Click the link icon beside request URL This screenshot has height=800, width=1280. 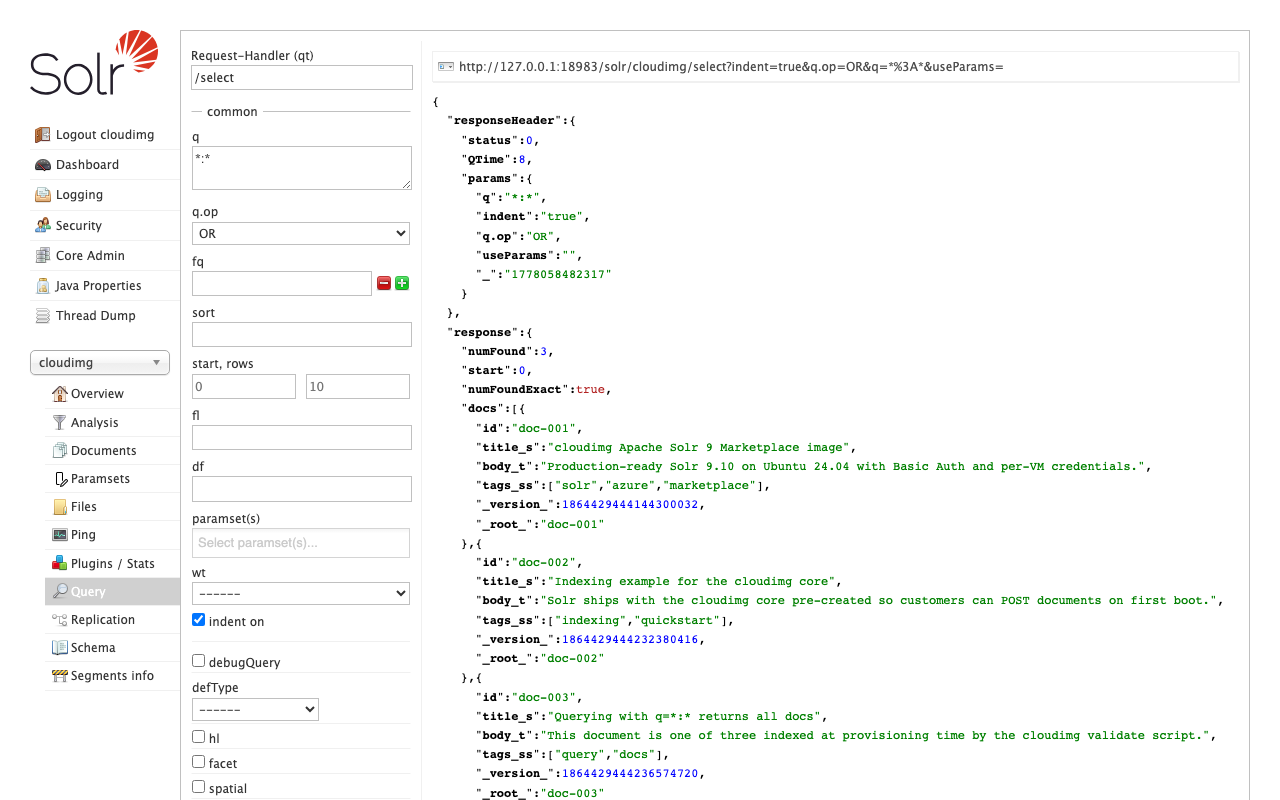tap(446, 66)
